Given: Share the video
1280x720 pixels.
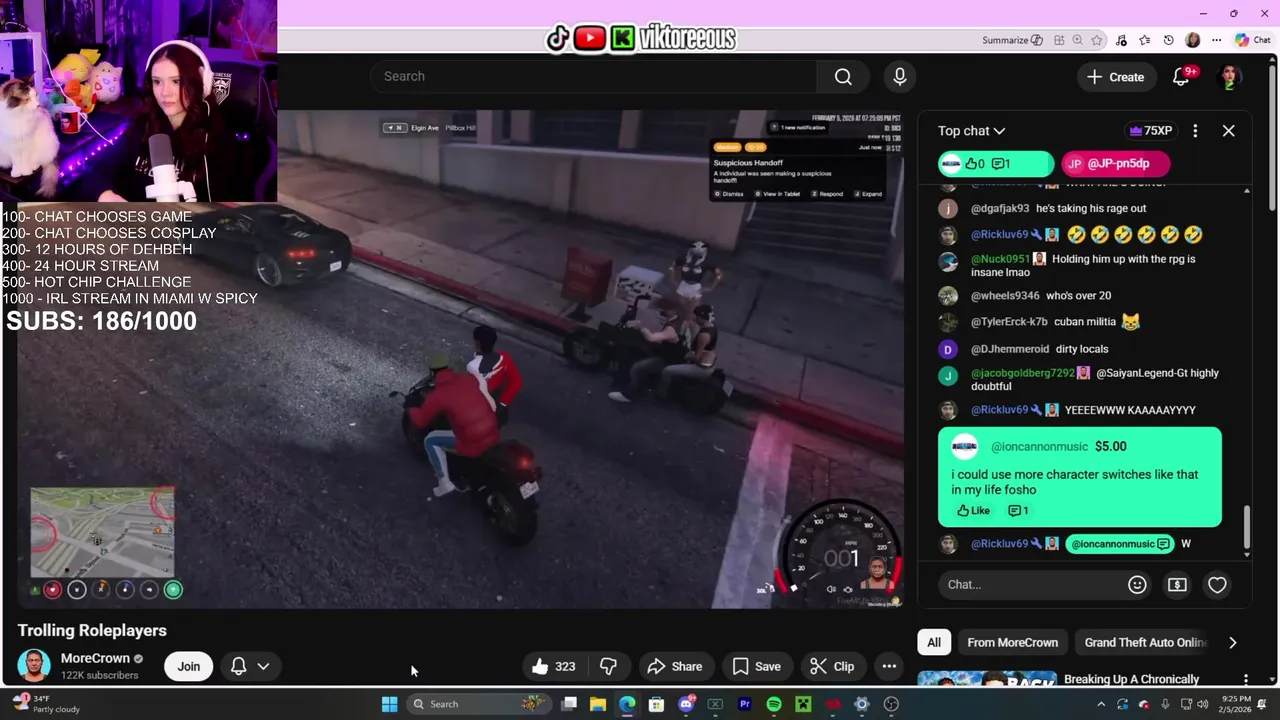Looking at the screenshot, I should click(675, 666).
